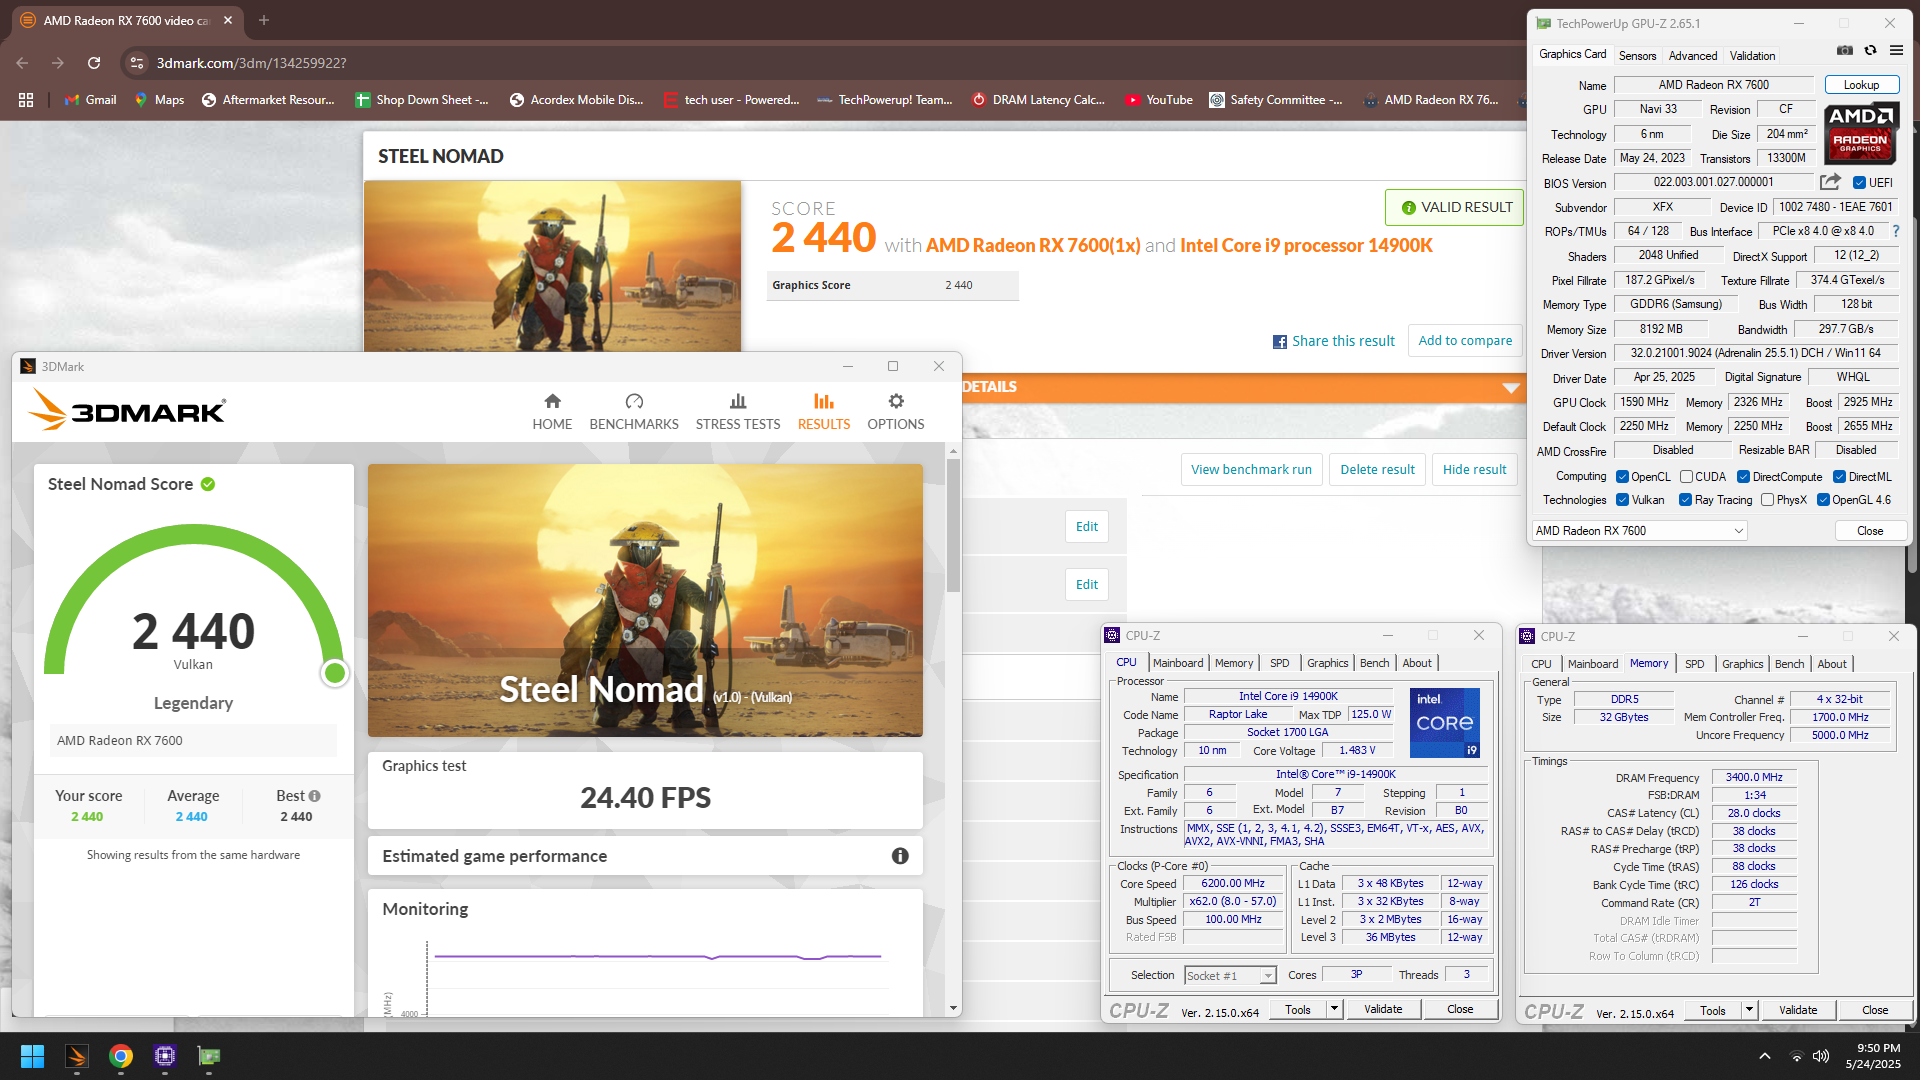Switch to Advanced tab in GPU-Z
Viewport: 1920px width, 1080px height.
coord(1693,56)
